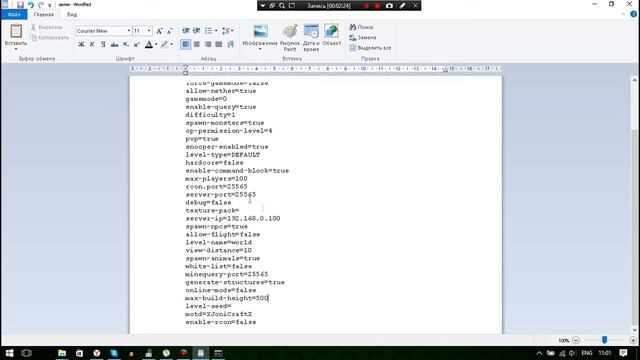Toggle subscript formatting
Screen dimensions: 640x360
(126, 44)
